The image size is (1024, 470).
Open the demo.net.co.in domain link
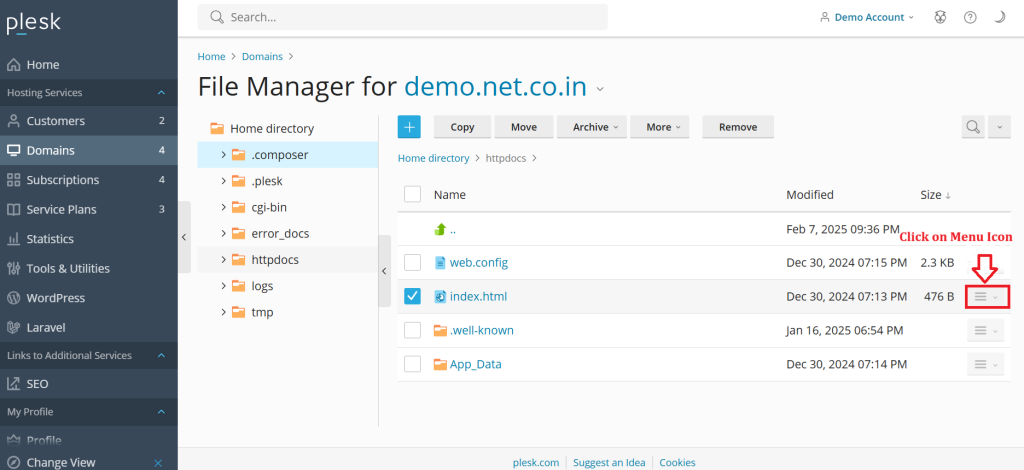(x=496, y=87)
